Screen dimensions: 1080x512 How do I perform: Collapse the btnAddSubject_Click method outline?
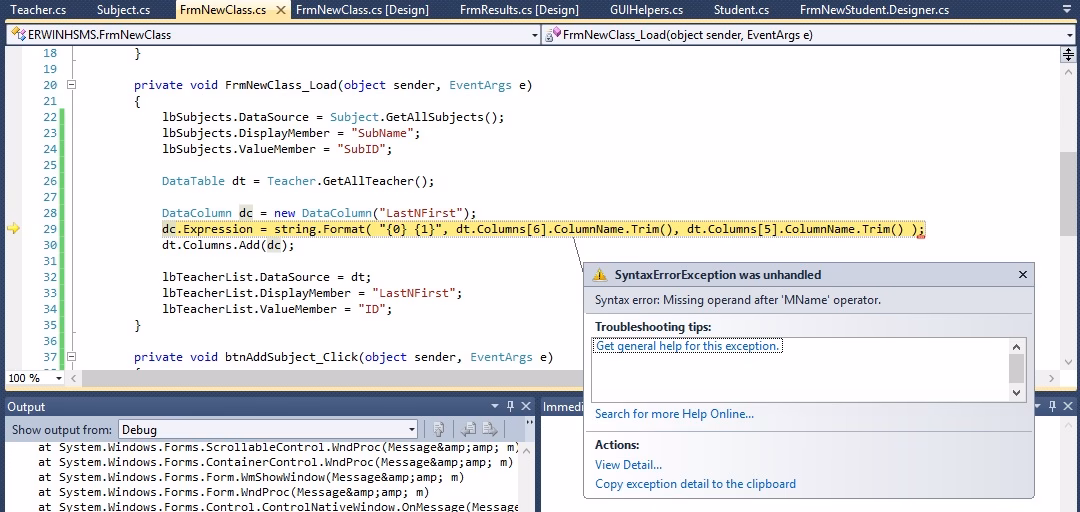pos(70,356)
